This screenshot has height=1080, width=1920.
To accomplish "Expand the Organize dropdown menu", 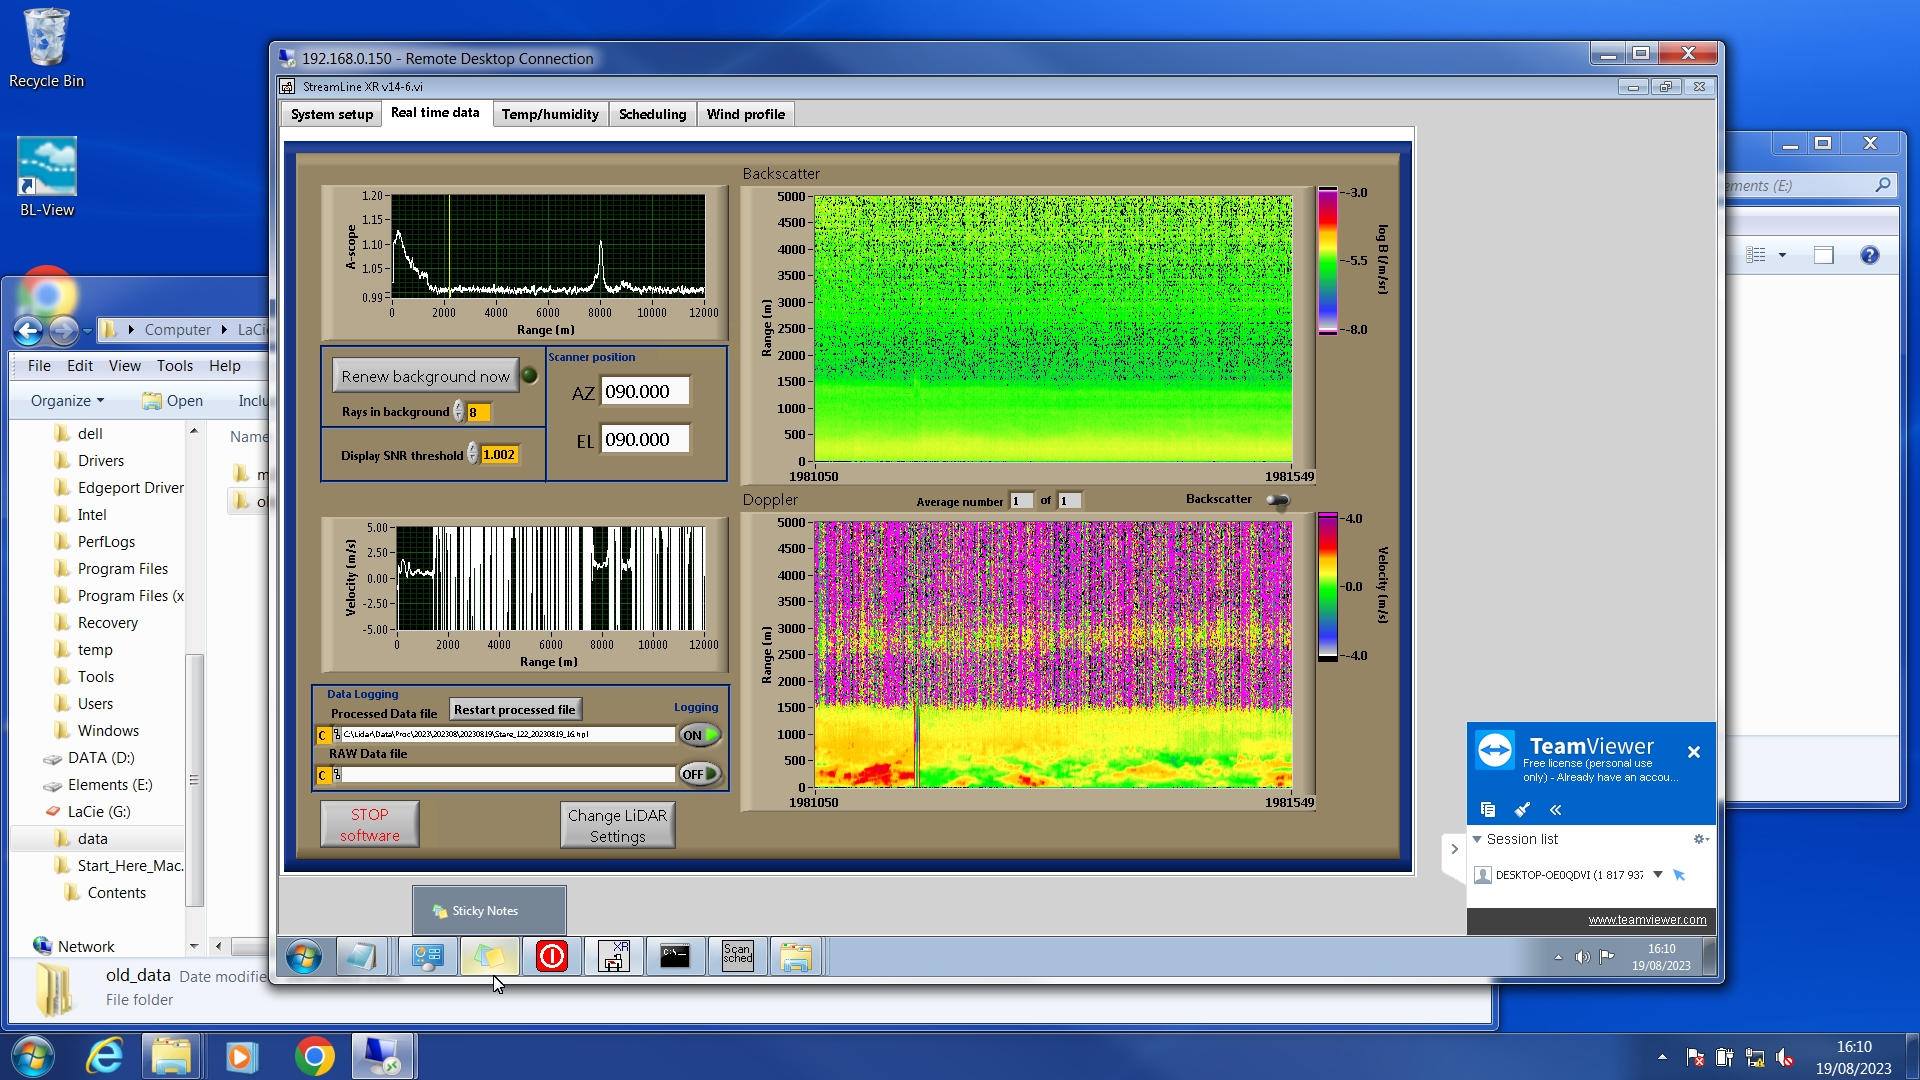I will pos(67,401).
